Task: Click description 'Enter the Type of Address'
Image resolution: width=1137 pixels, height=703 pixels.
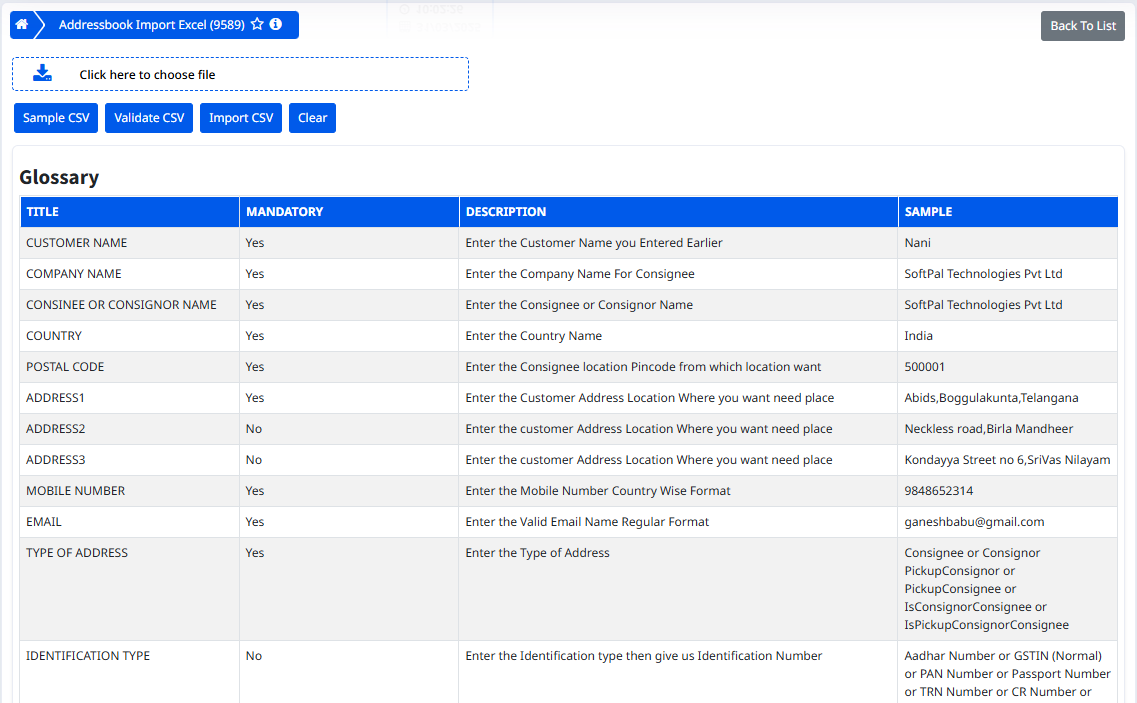Action: pyautogui.click(x=537, y=553)
